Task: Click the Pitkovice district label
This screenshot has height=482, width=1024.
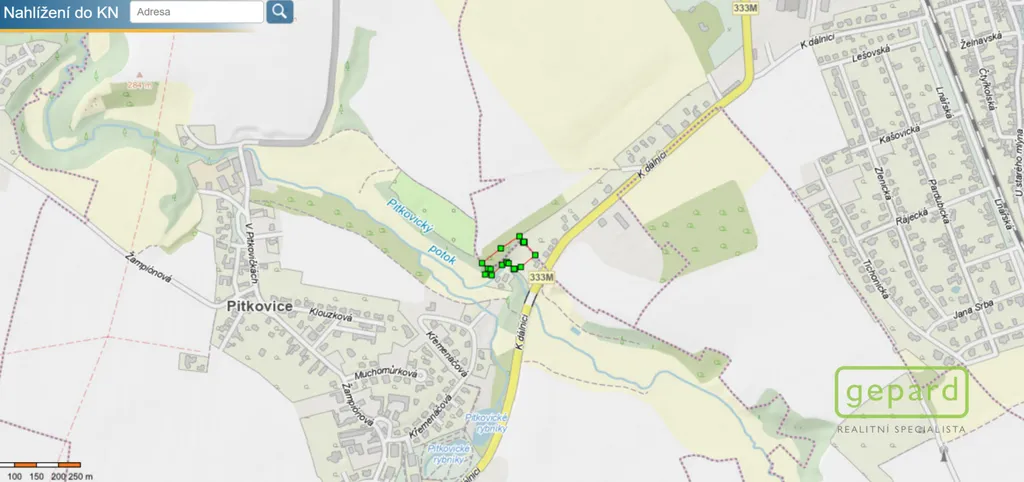Action: [260, 306]
